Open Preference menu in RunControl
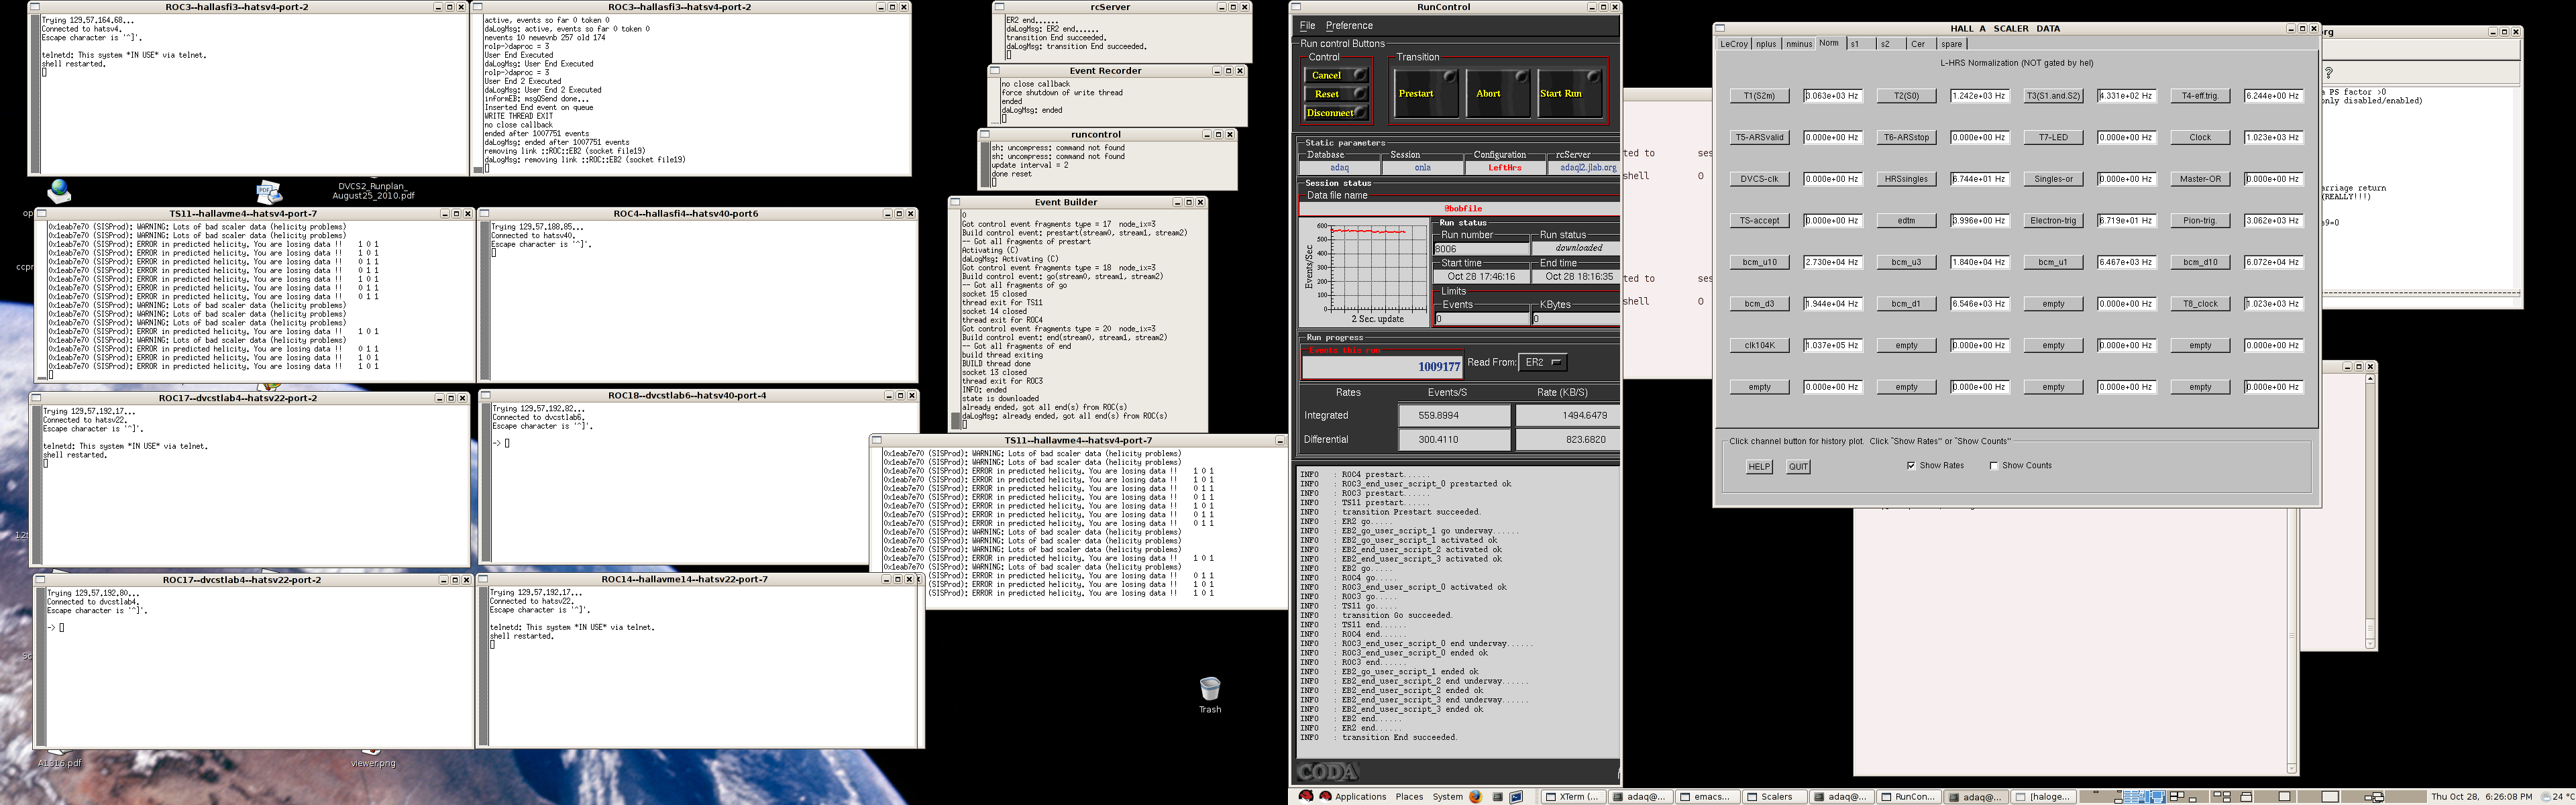Viewport: 2576px width, 805px height. 1349,26
